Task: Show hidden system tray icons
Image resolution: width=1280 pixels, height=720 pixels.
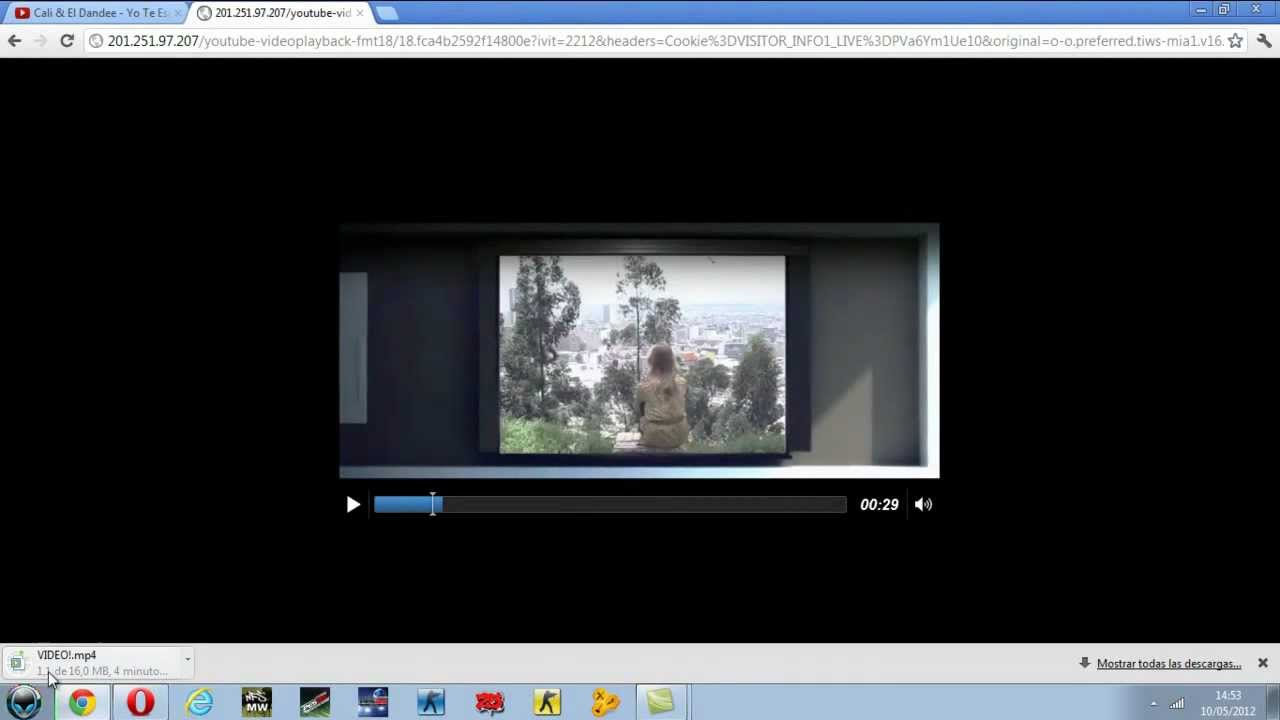Action: coord(1153,703)
